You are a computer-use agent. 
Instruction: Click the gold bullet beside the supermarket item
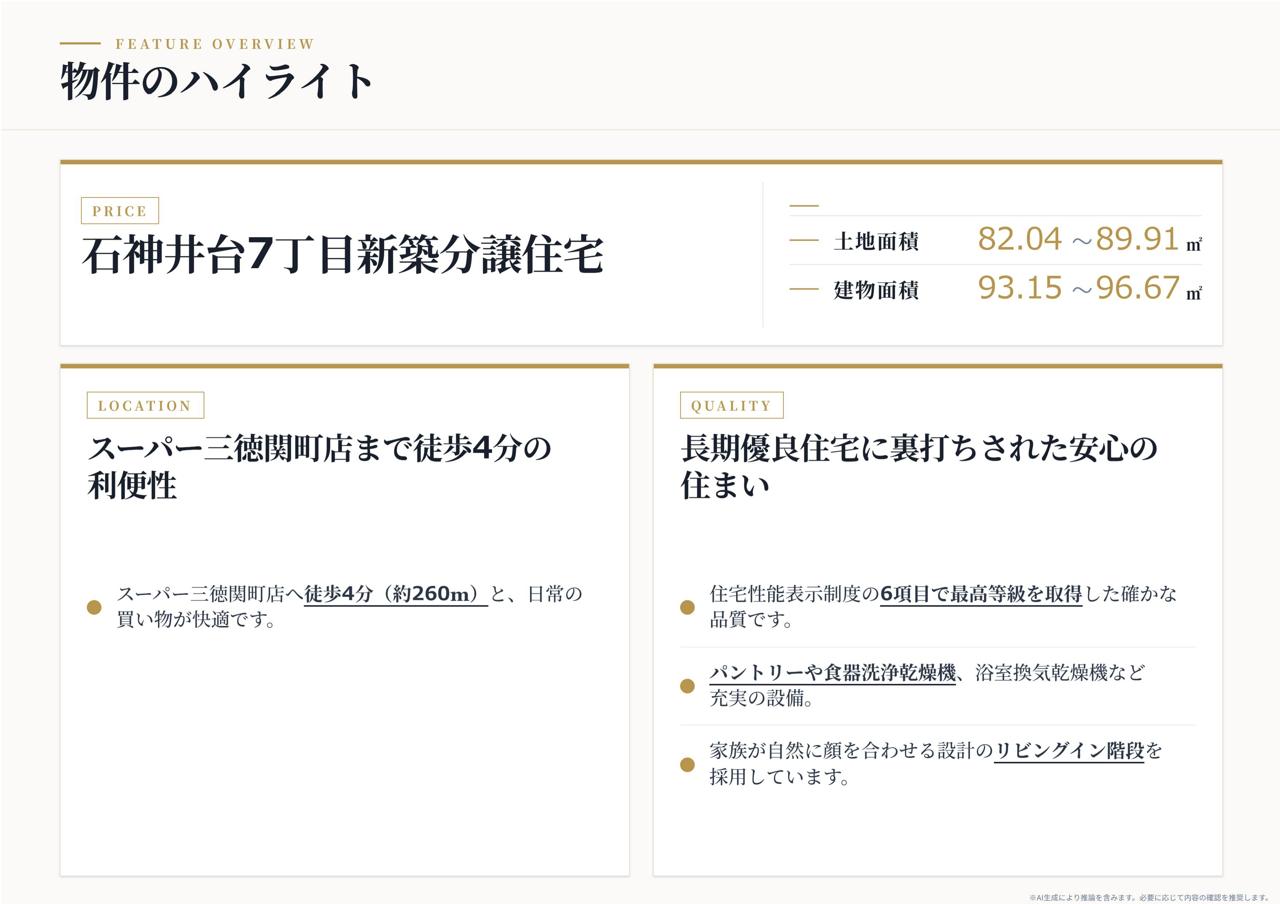coord(94,607)
